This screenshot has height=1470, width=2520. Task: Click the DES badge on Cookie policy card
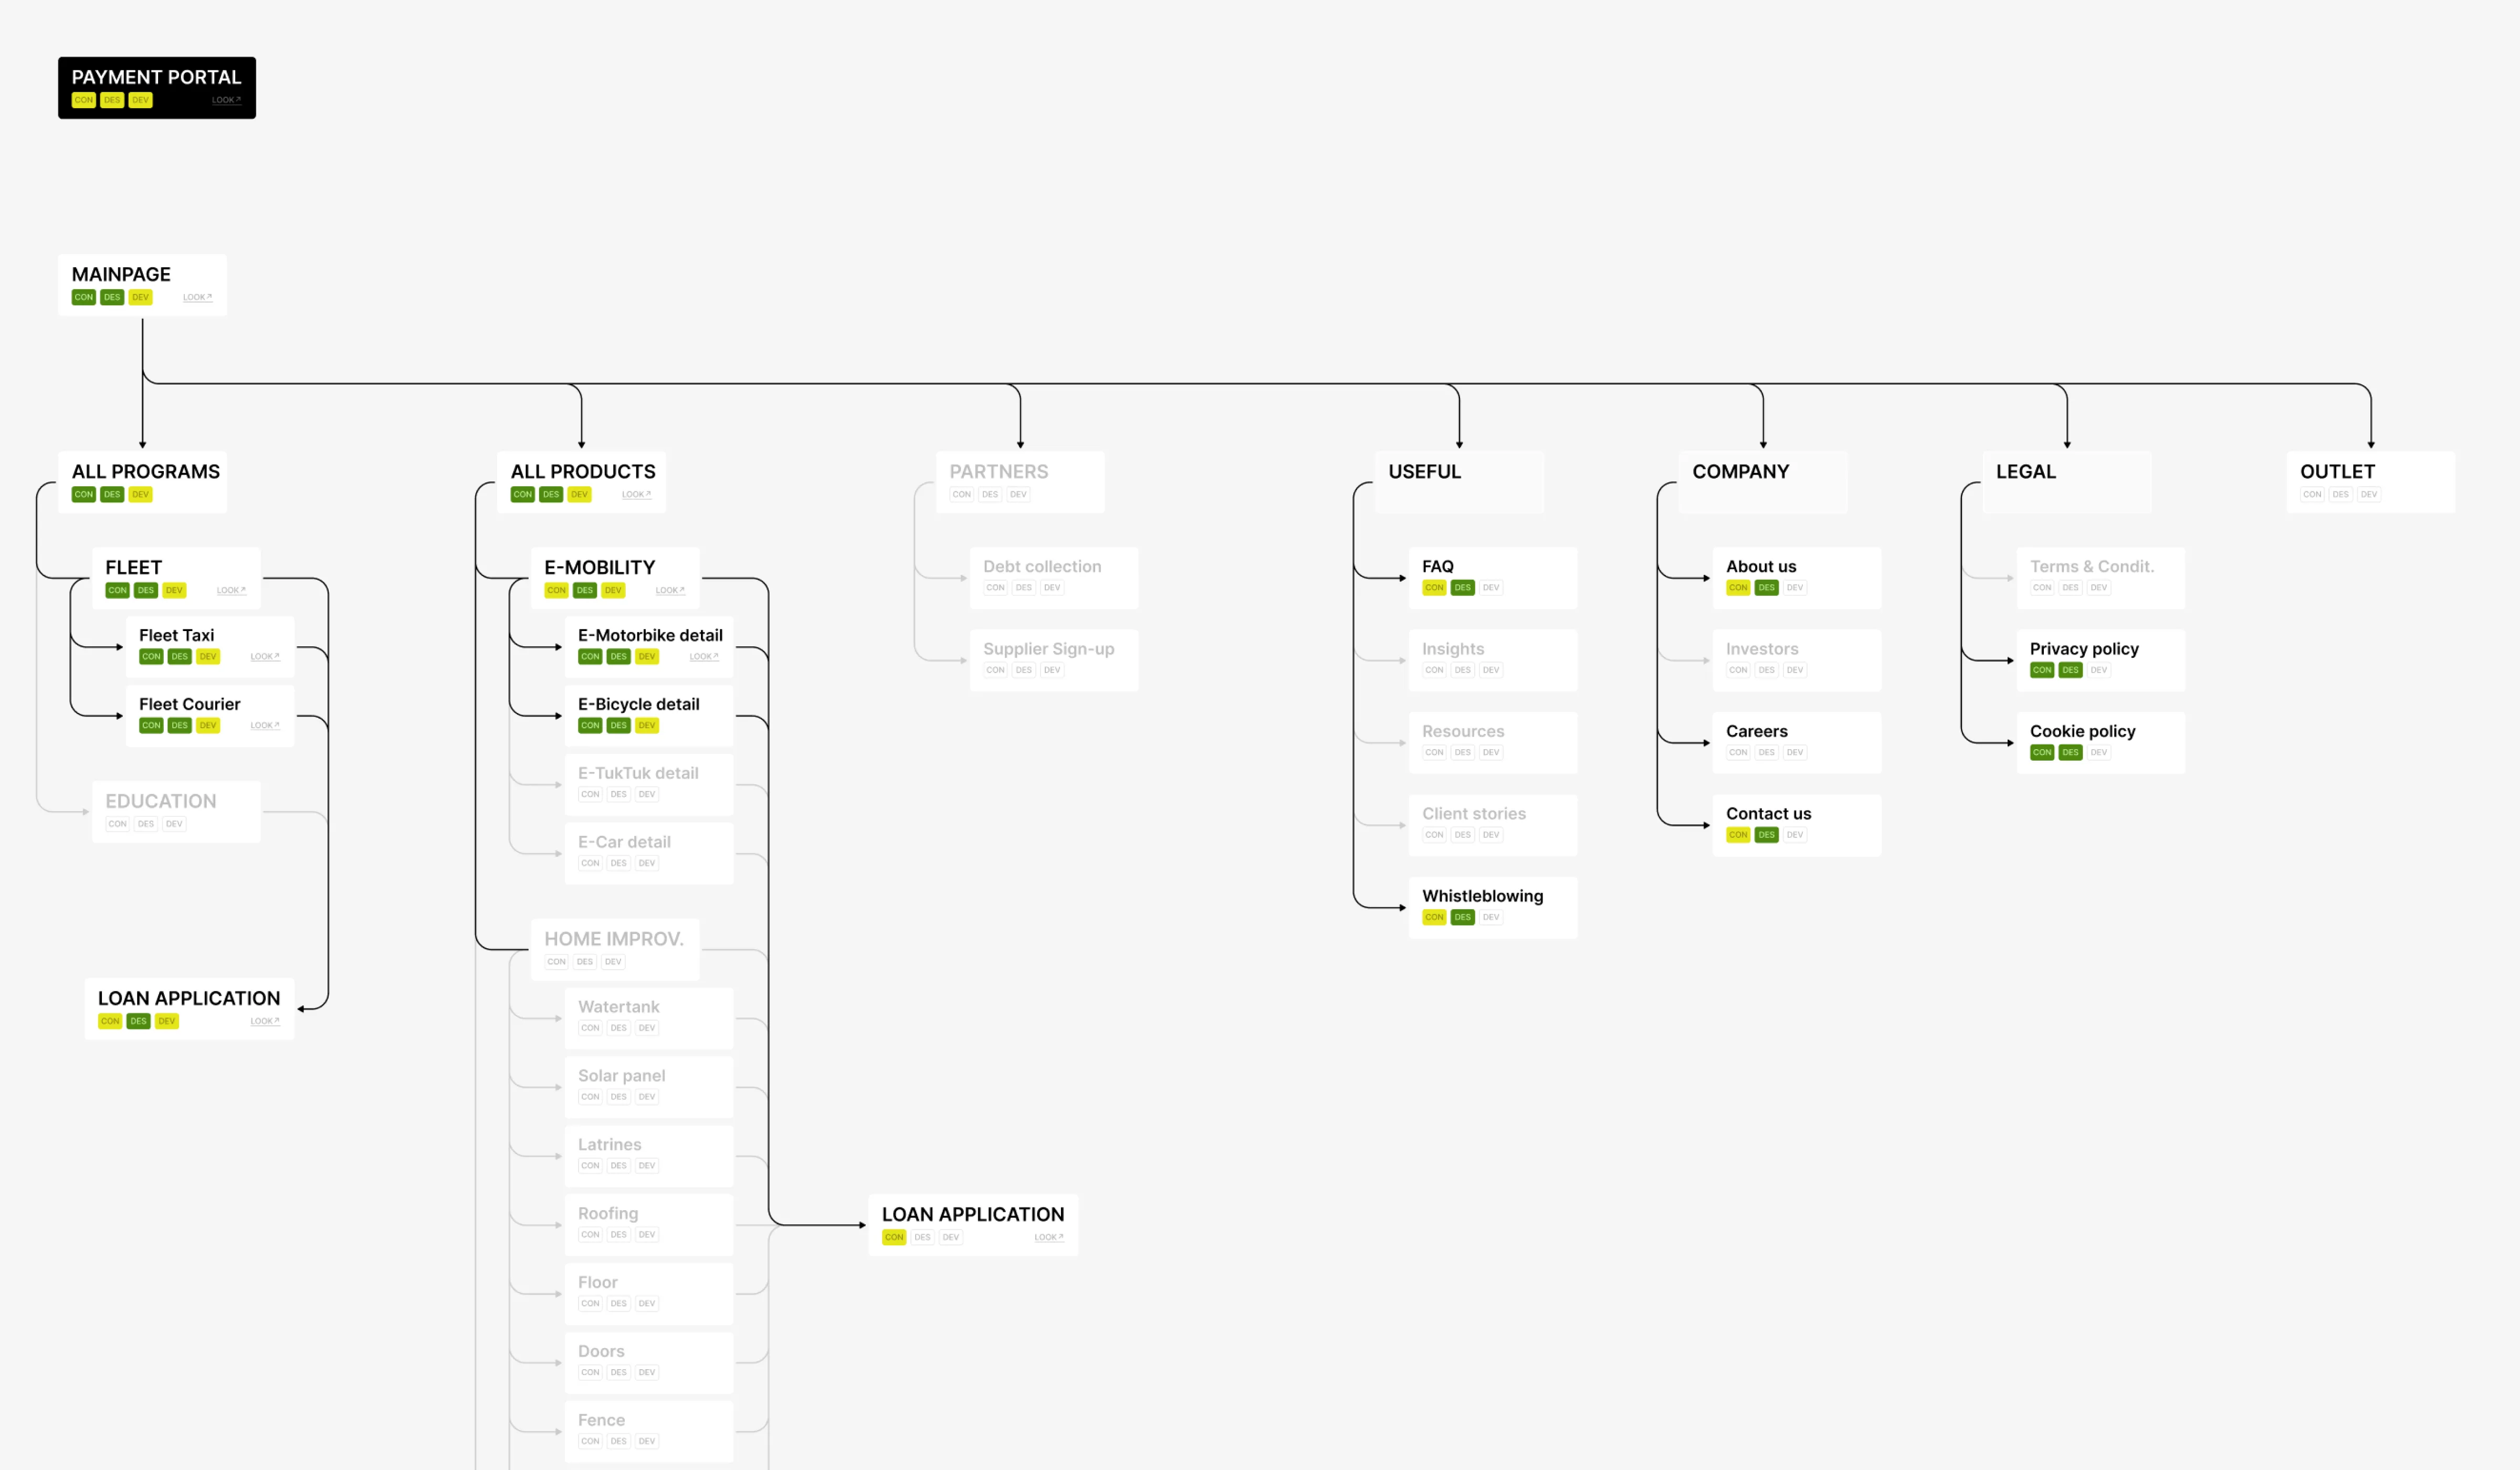2070,752
